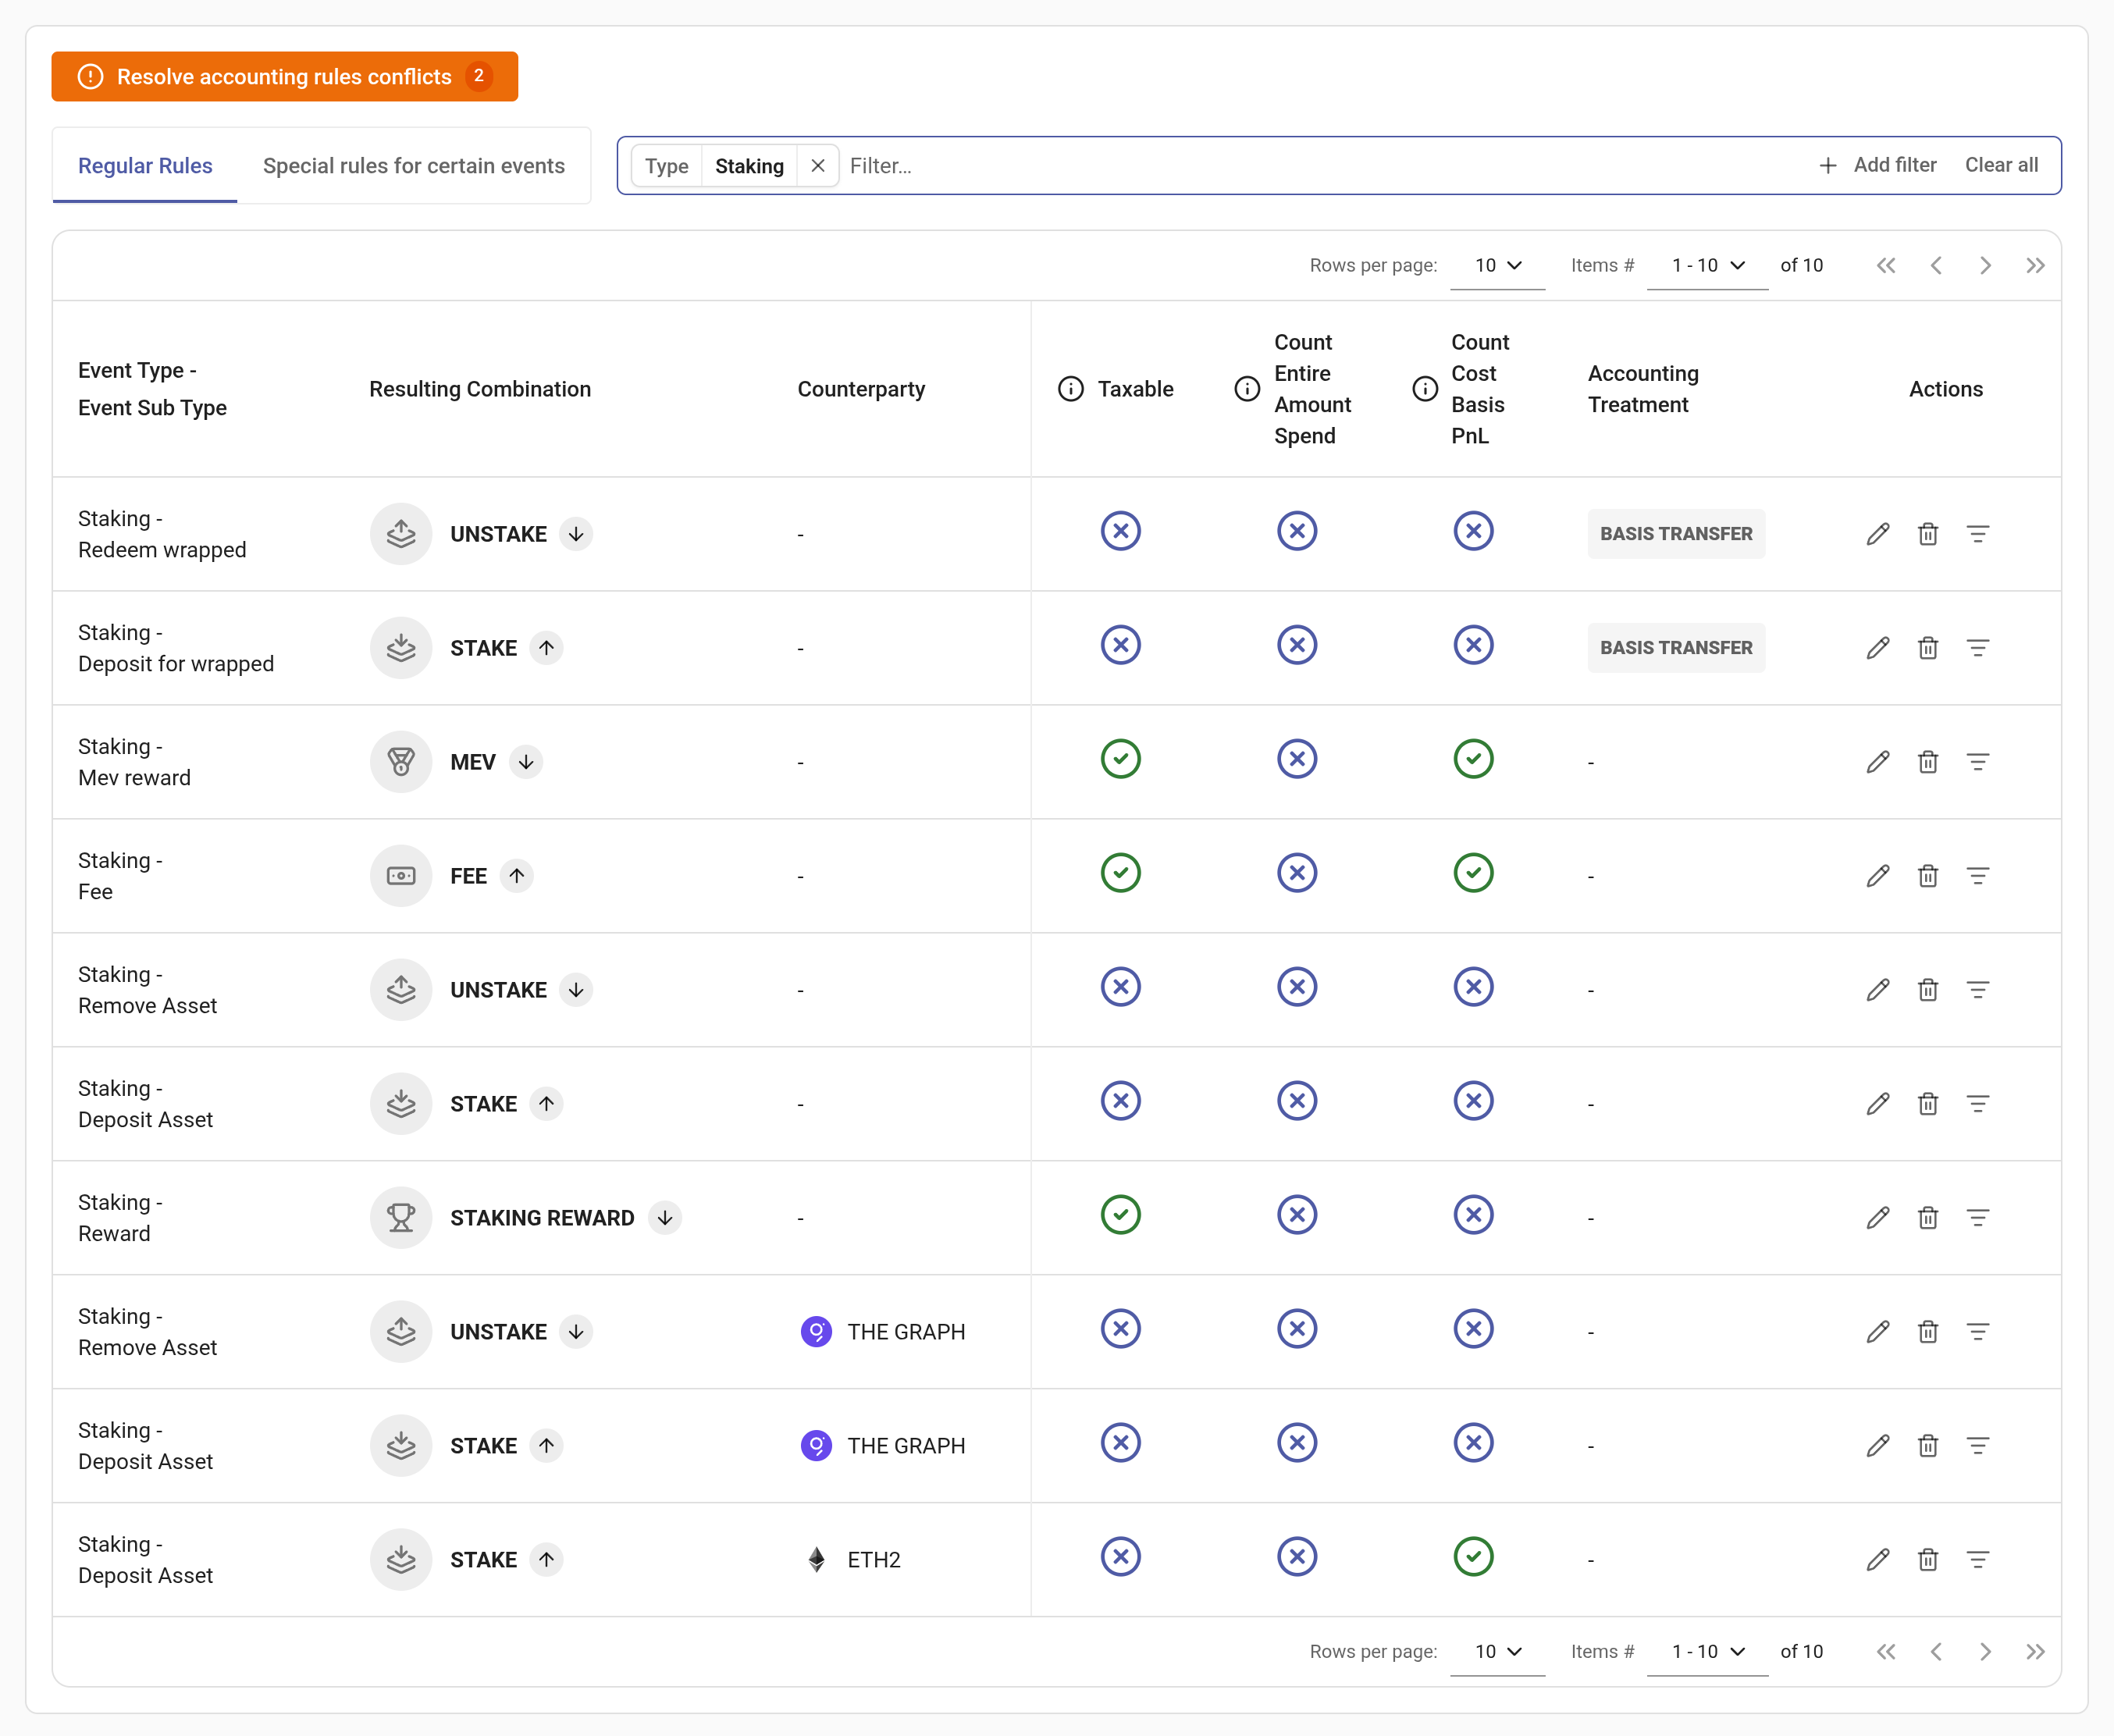Open bottom Items # range dropdown

(1707, 1652)
